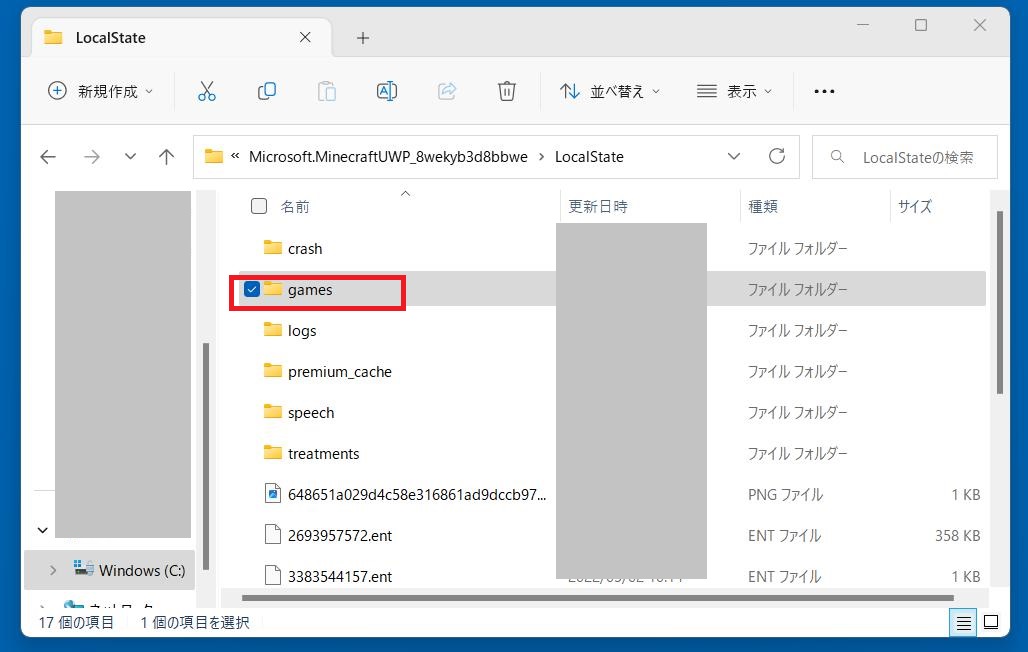Uncheck the games folder checkbox
The height and width of the screenshot is (652, 1028).
click(x=252, y=290)
